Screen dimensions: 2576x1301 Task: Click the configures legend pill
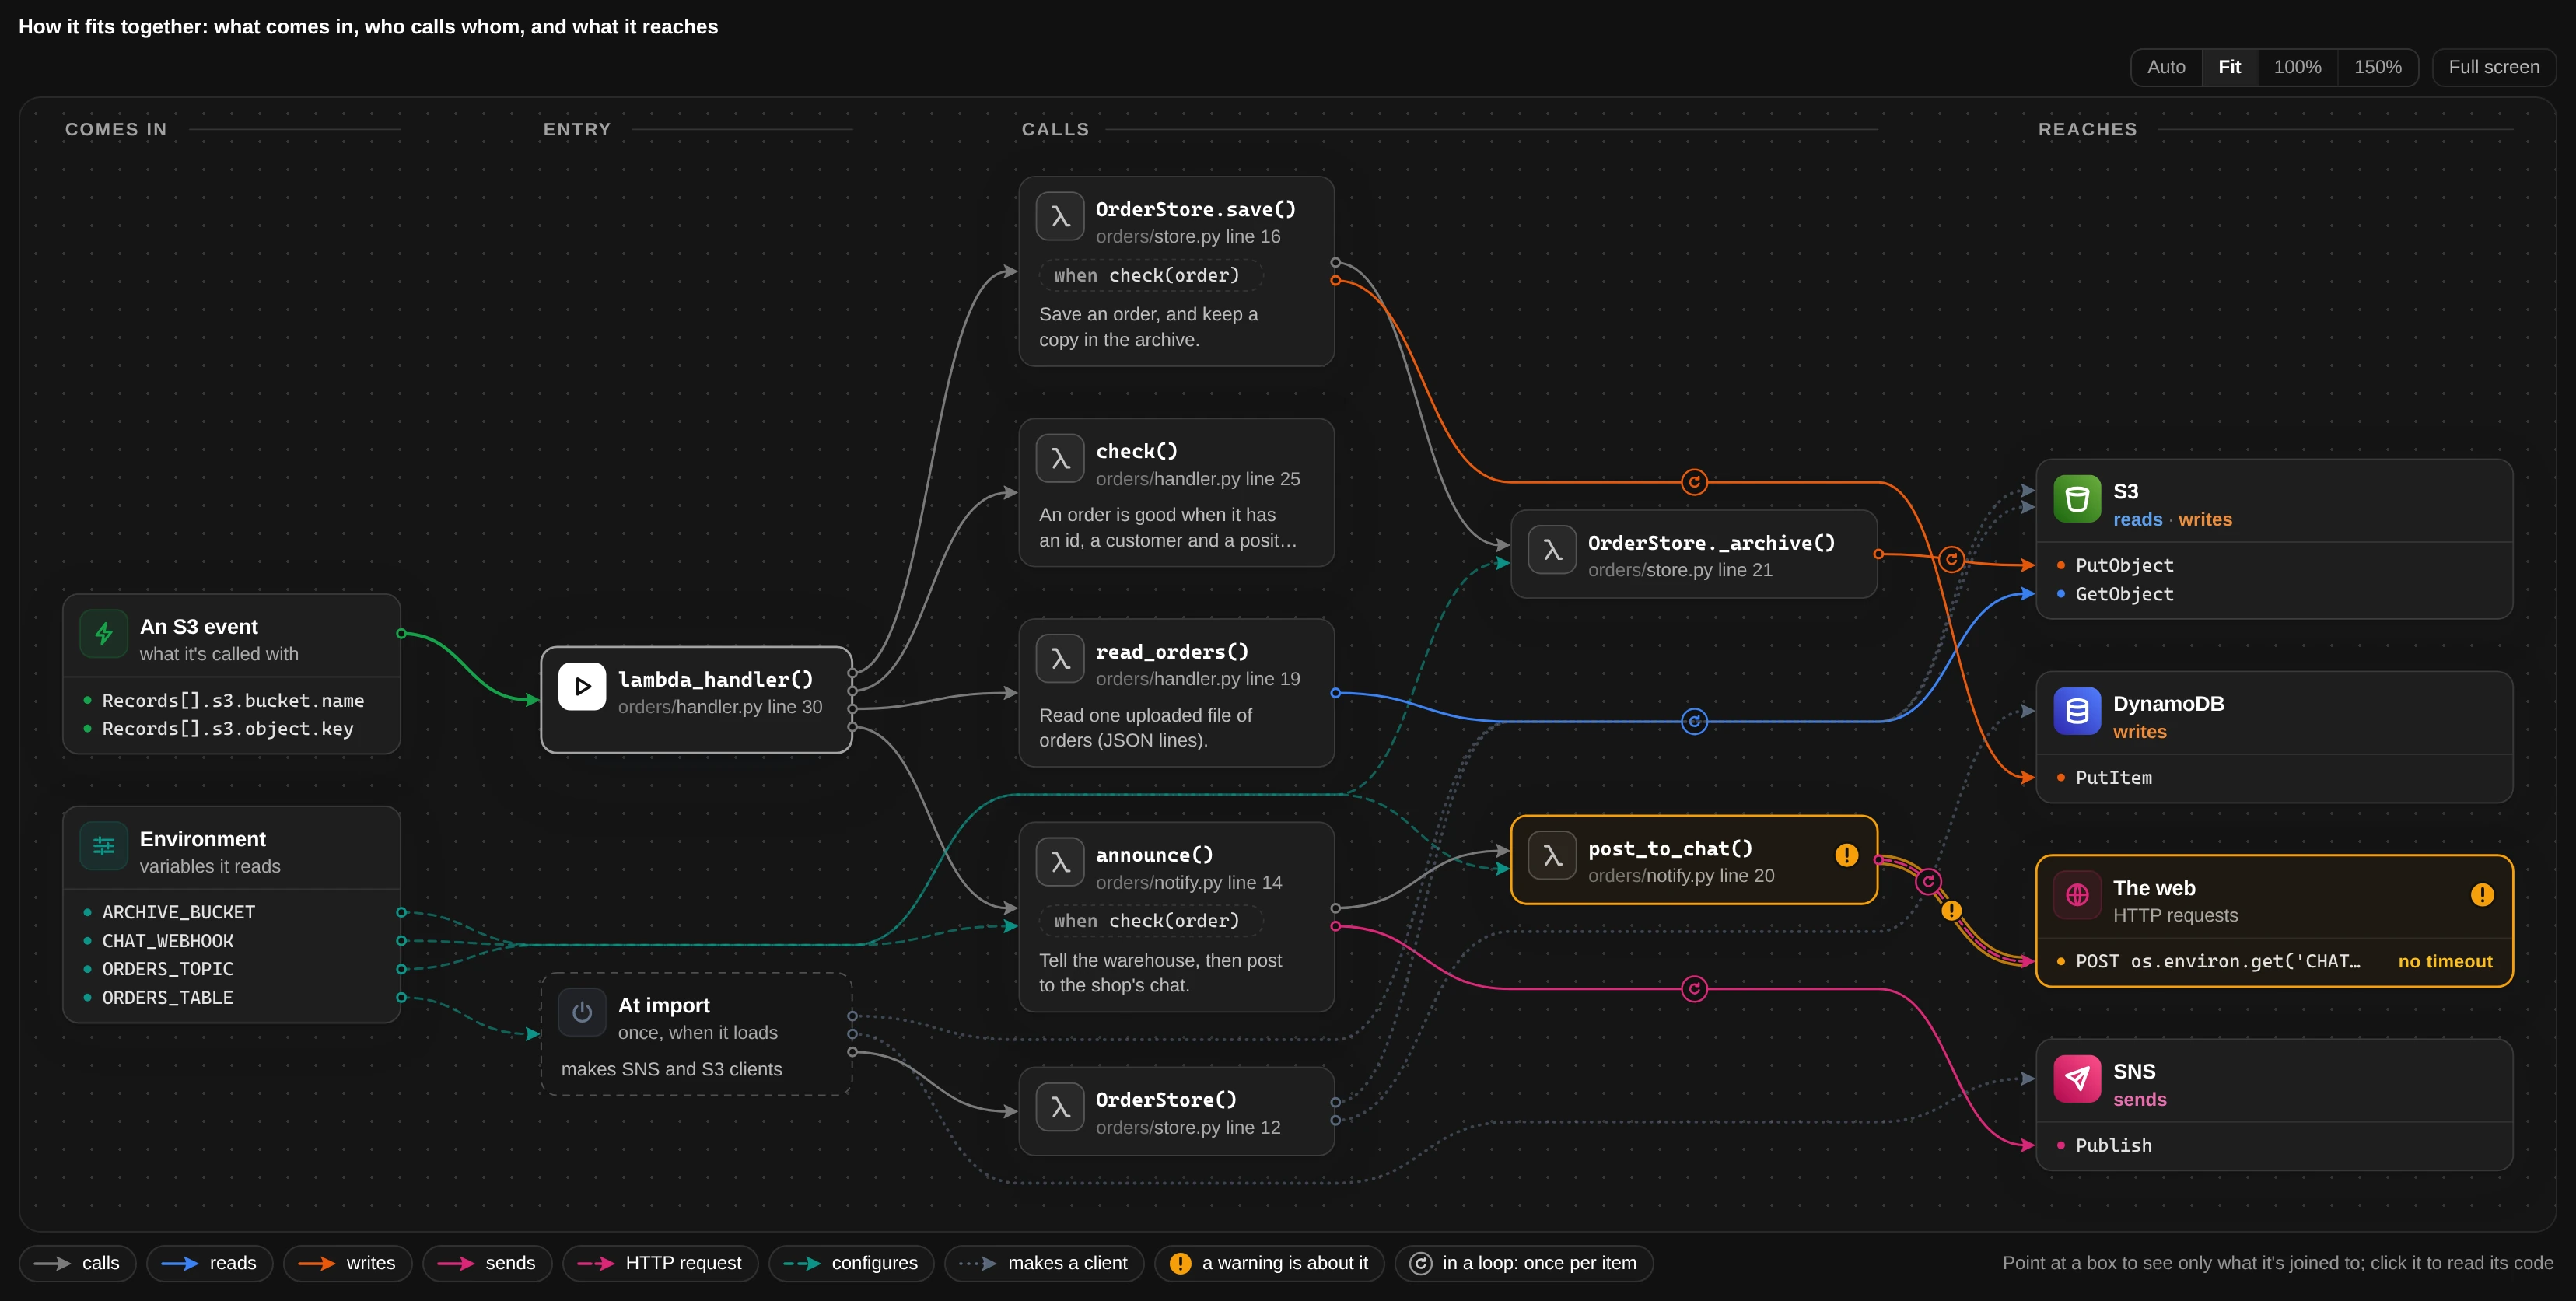click(x=851, y=1263)
